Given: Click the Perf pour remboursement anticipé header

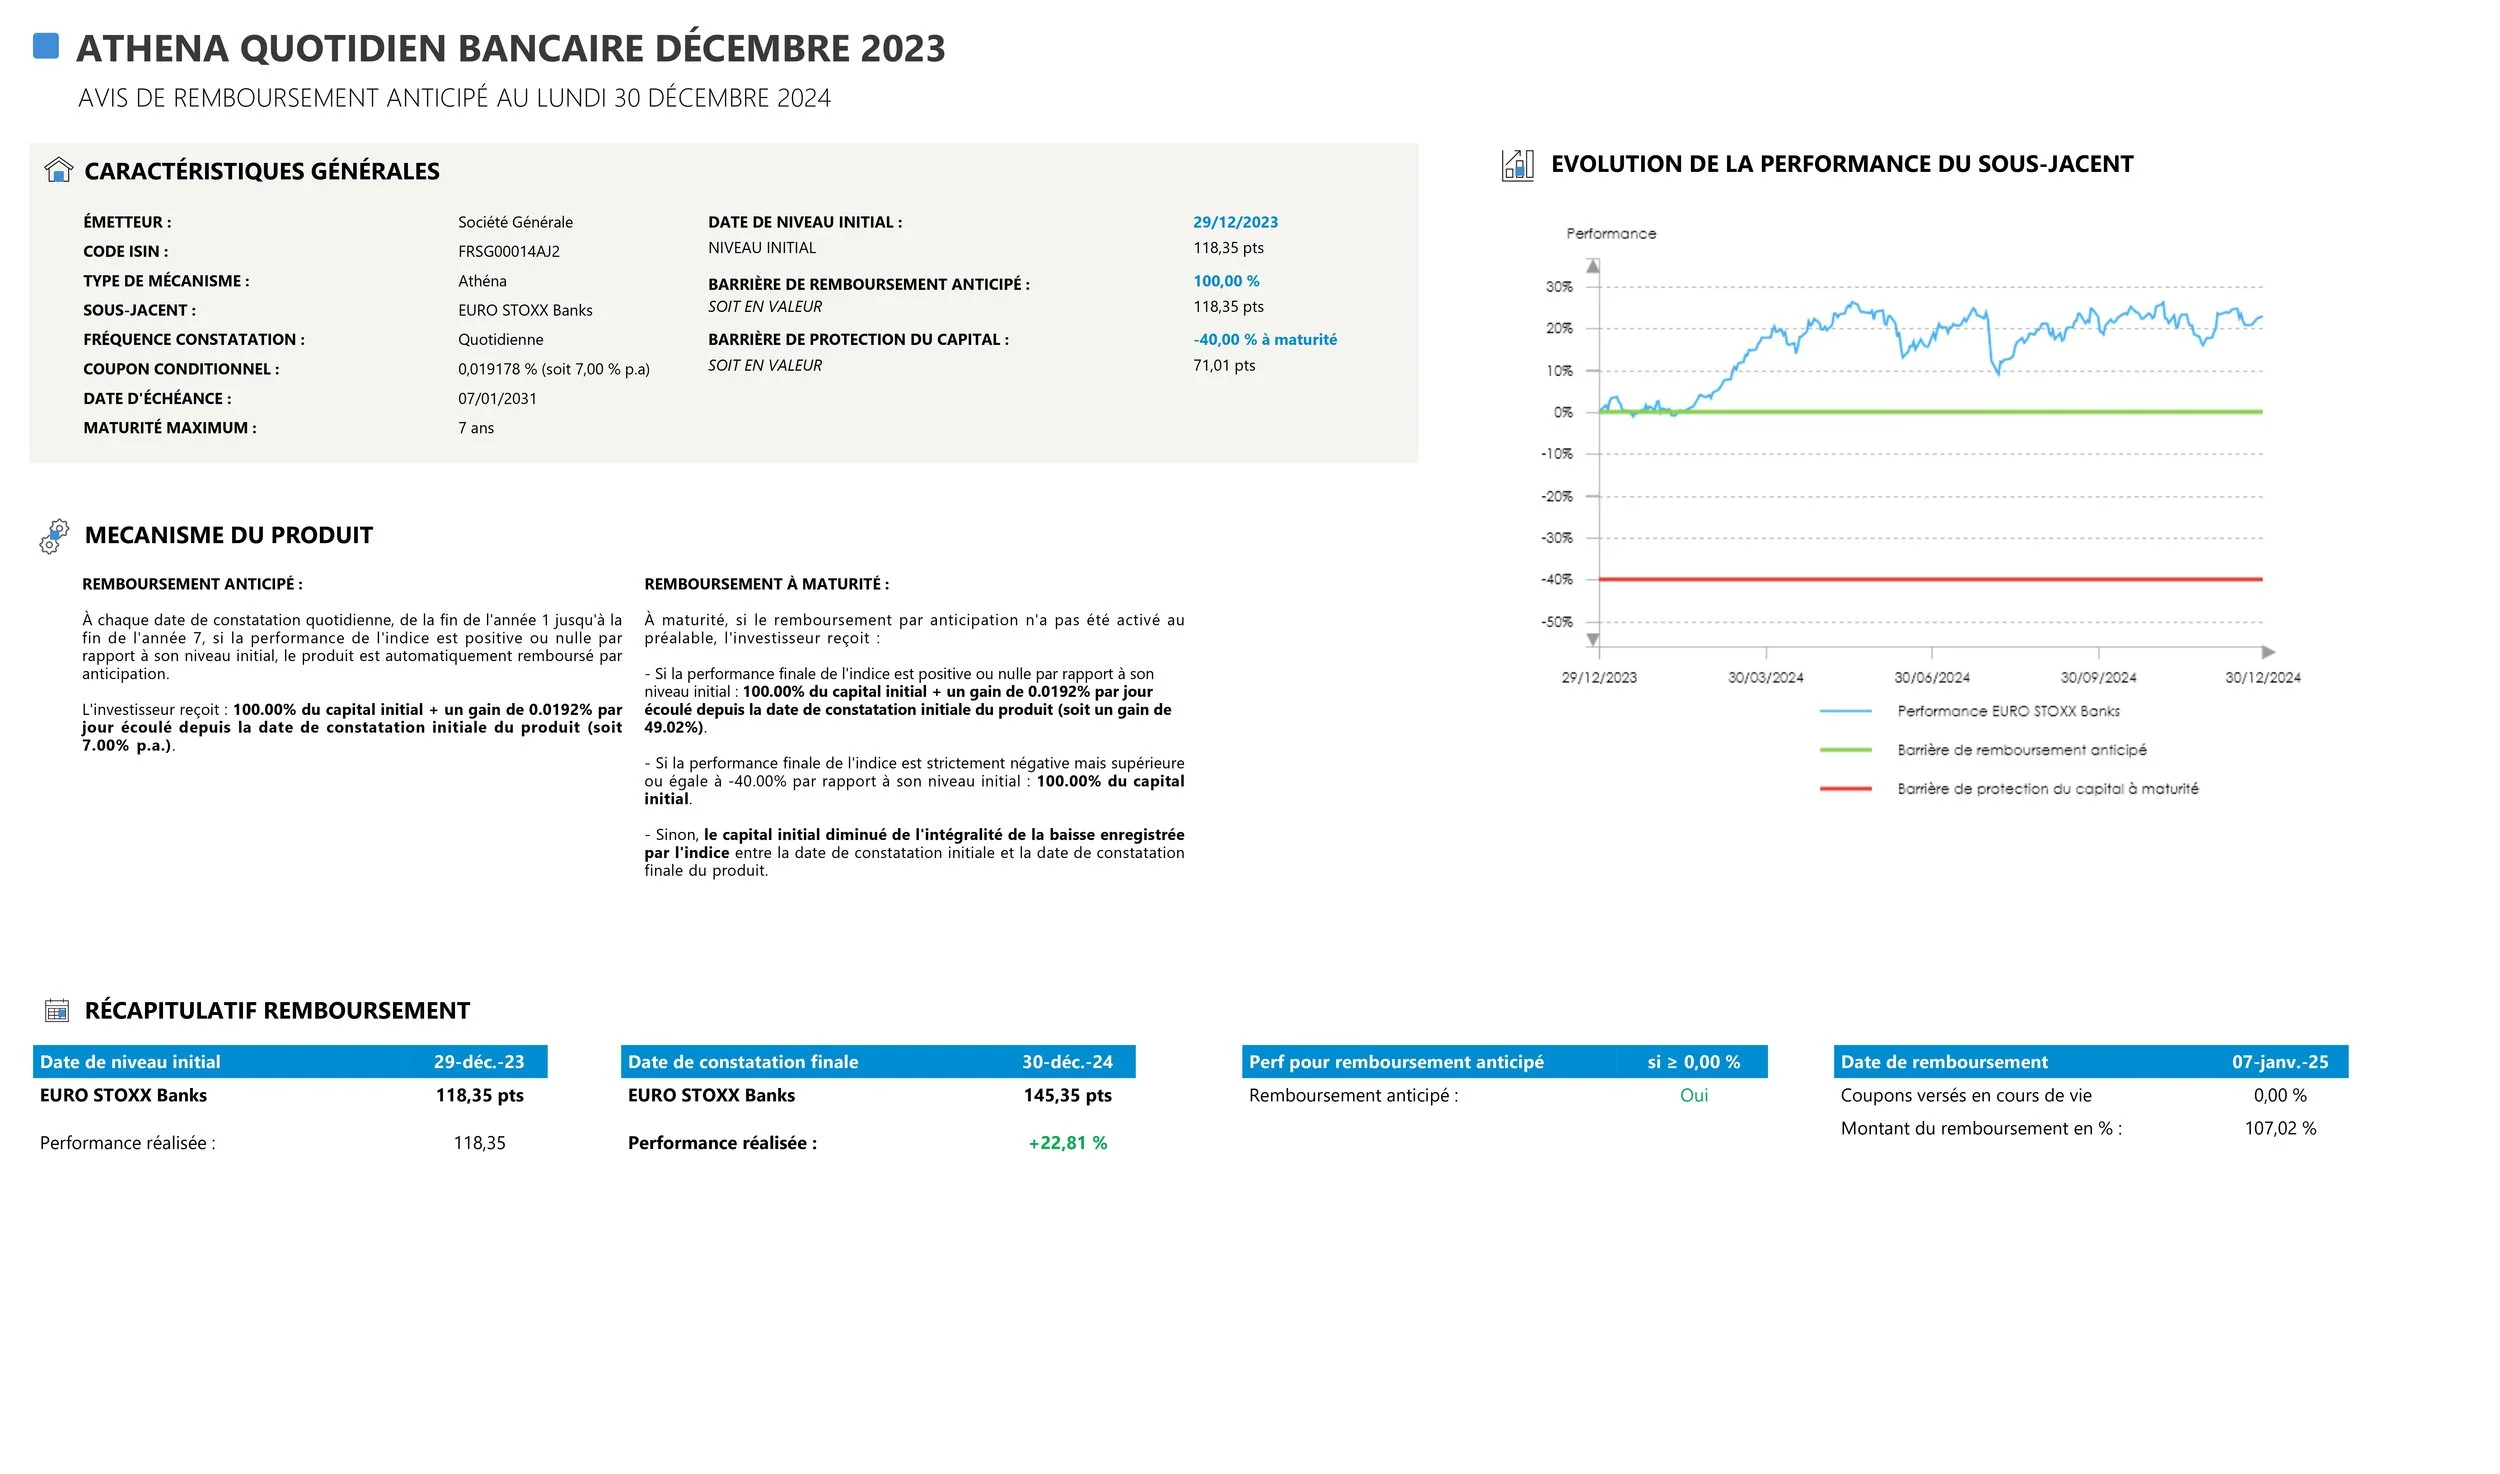Looking at the screenshot, I should 1396,1062.
